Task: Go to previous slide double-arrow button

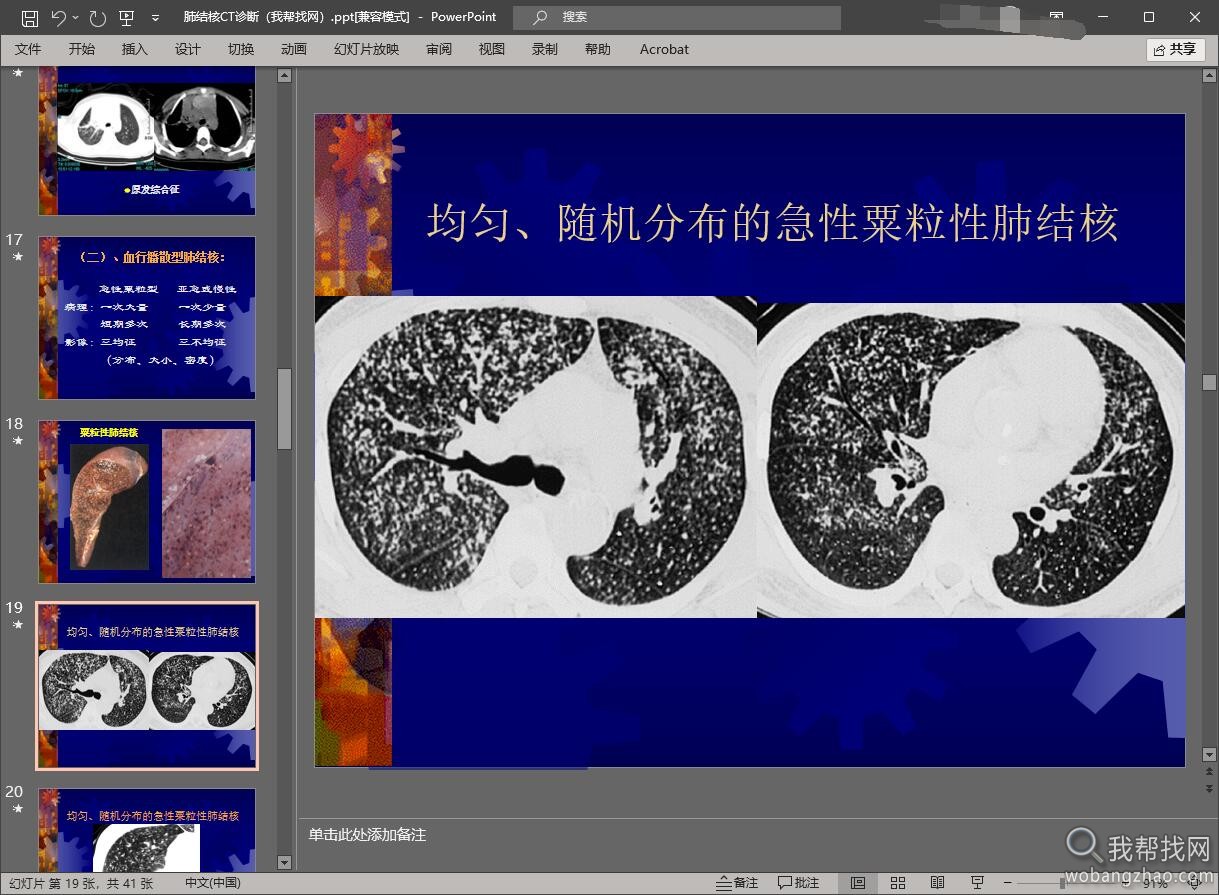Action: tap(1209, 771)
